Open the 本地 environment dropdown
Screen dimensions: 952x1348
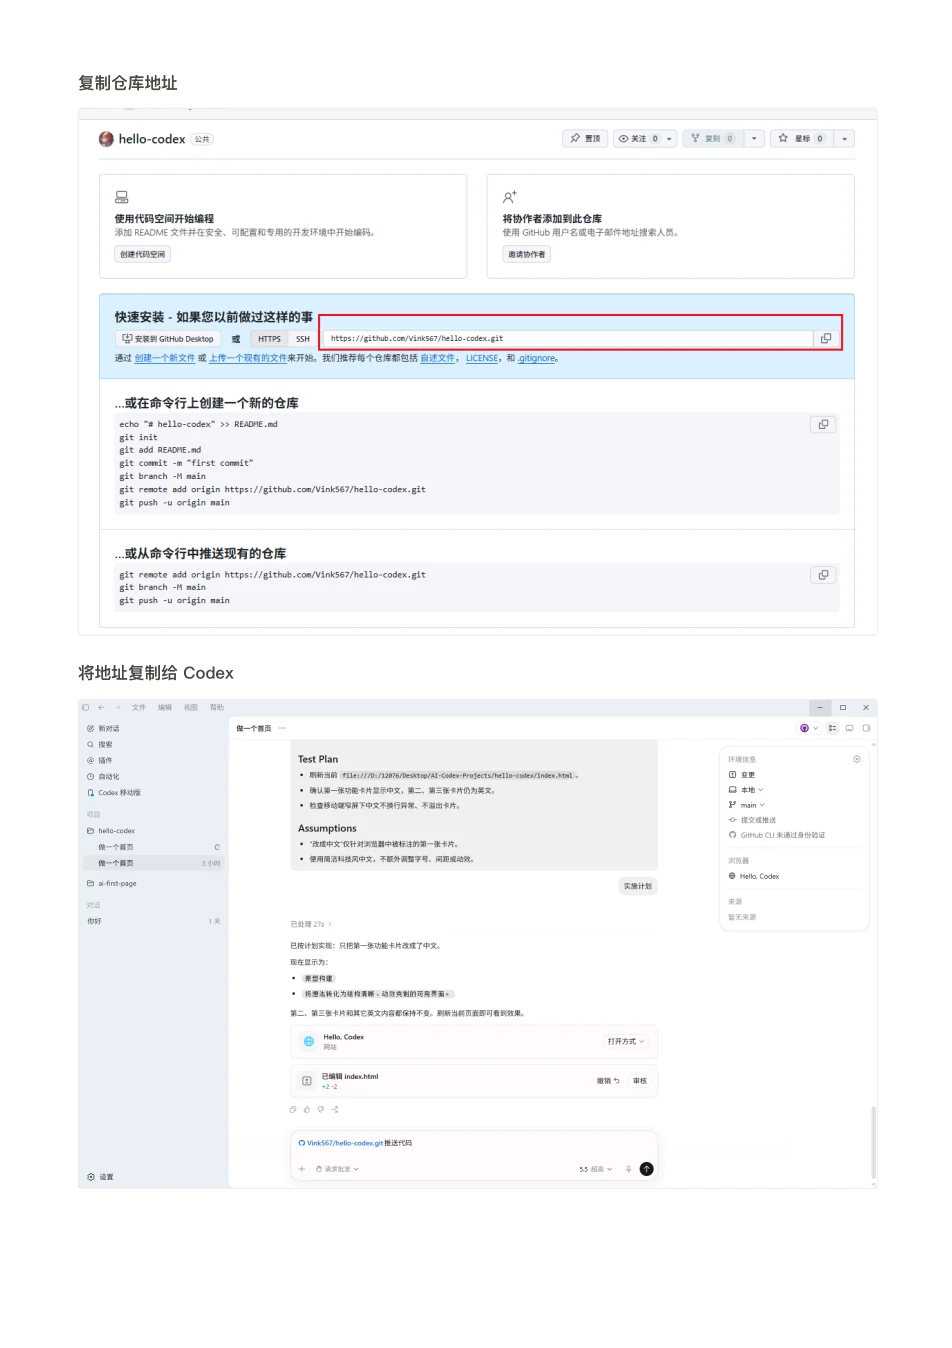click(x=746, y=790)
